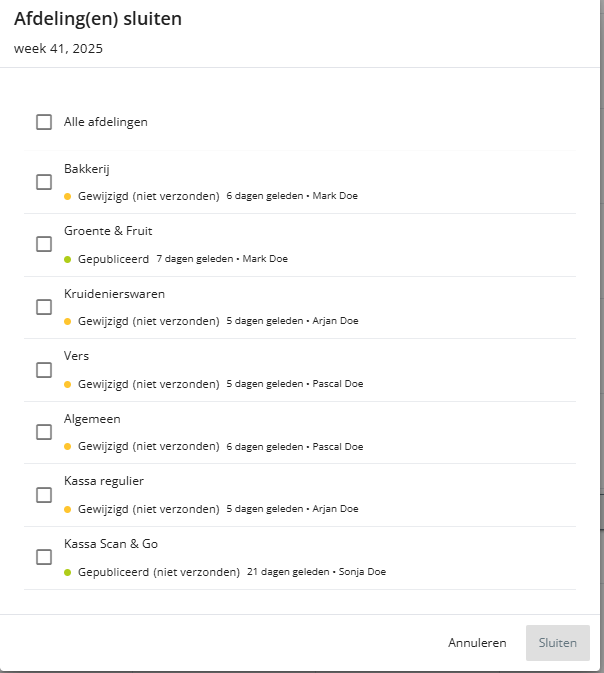The height and width of the screenshot is (673, 604).
Task: Click the yellow status dot for Kruidenierswaren
Action: point(68,321)
